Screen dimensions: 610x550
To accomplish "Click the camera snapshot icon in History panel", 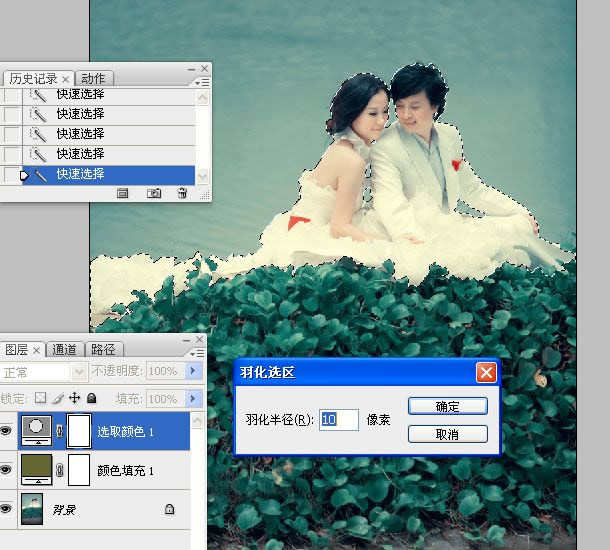I will tap(154, 193).
